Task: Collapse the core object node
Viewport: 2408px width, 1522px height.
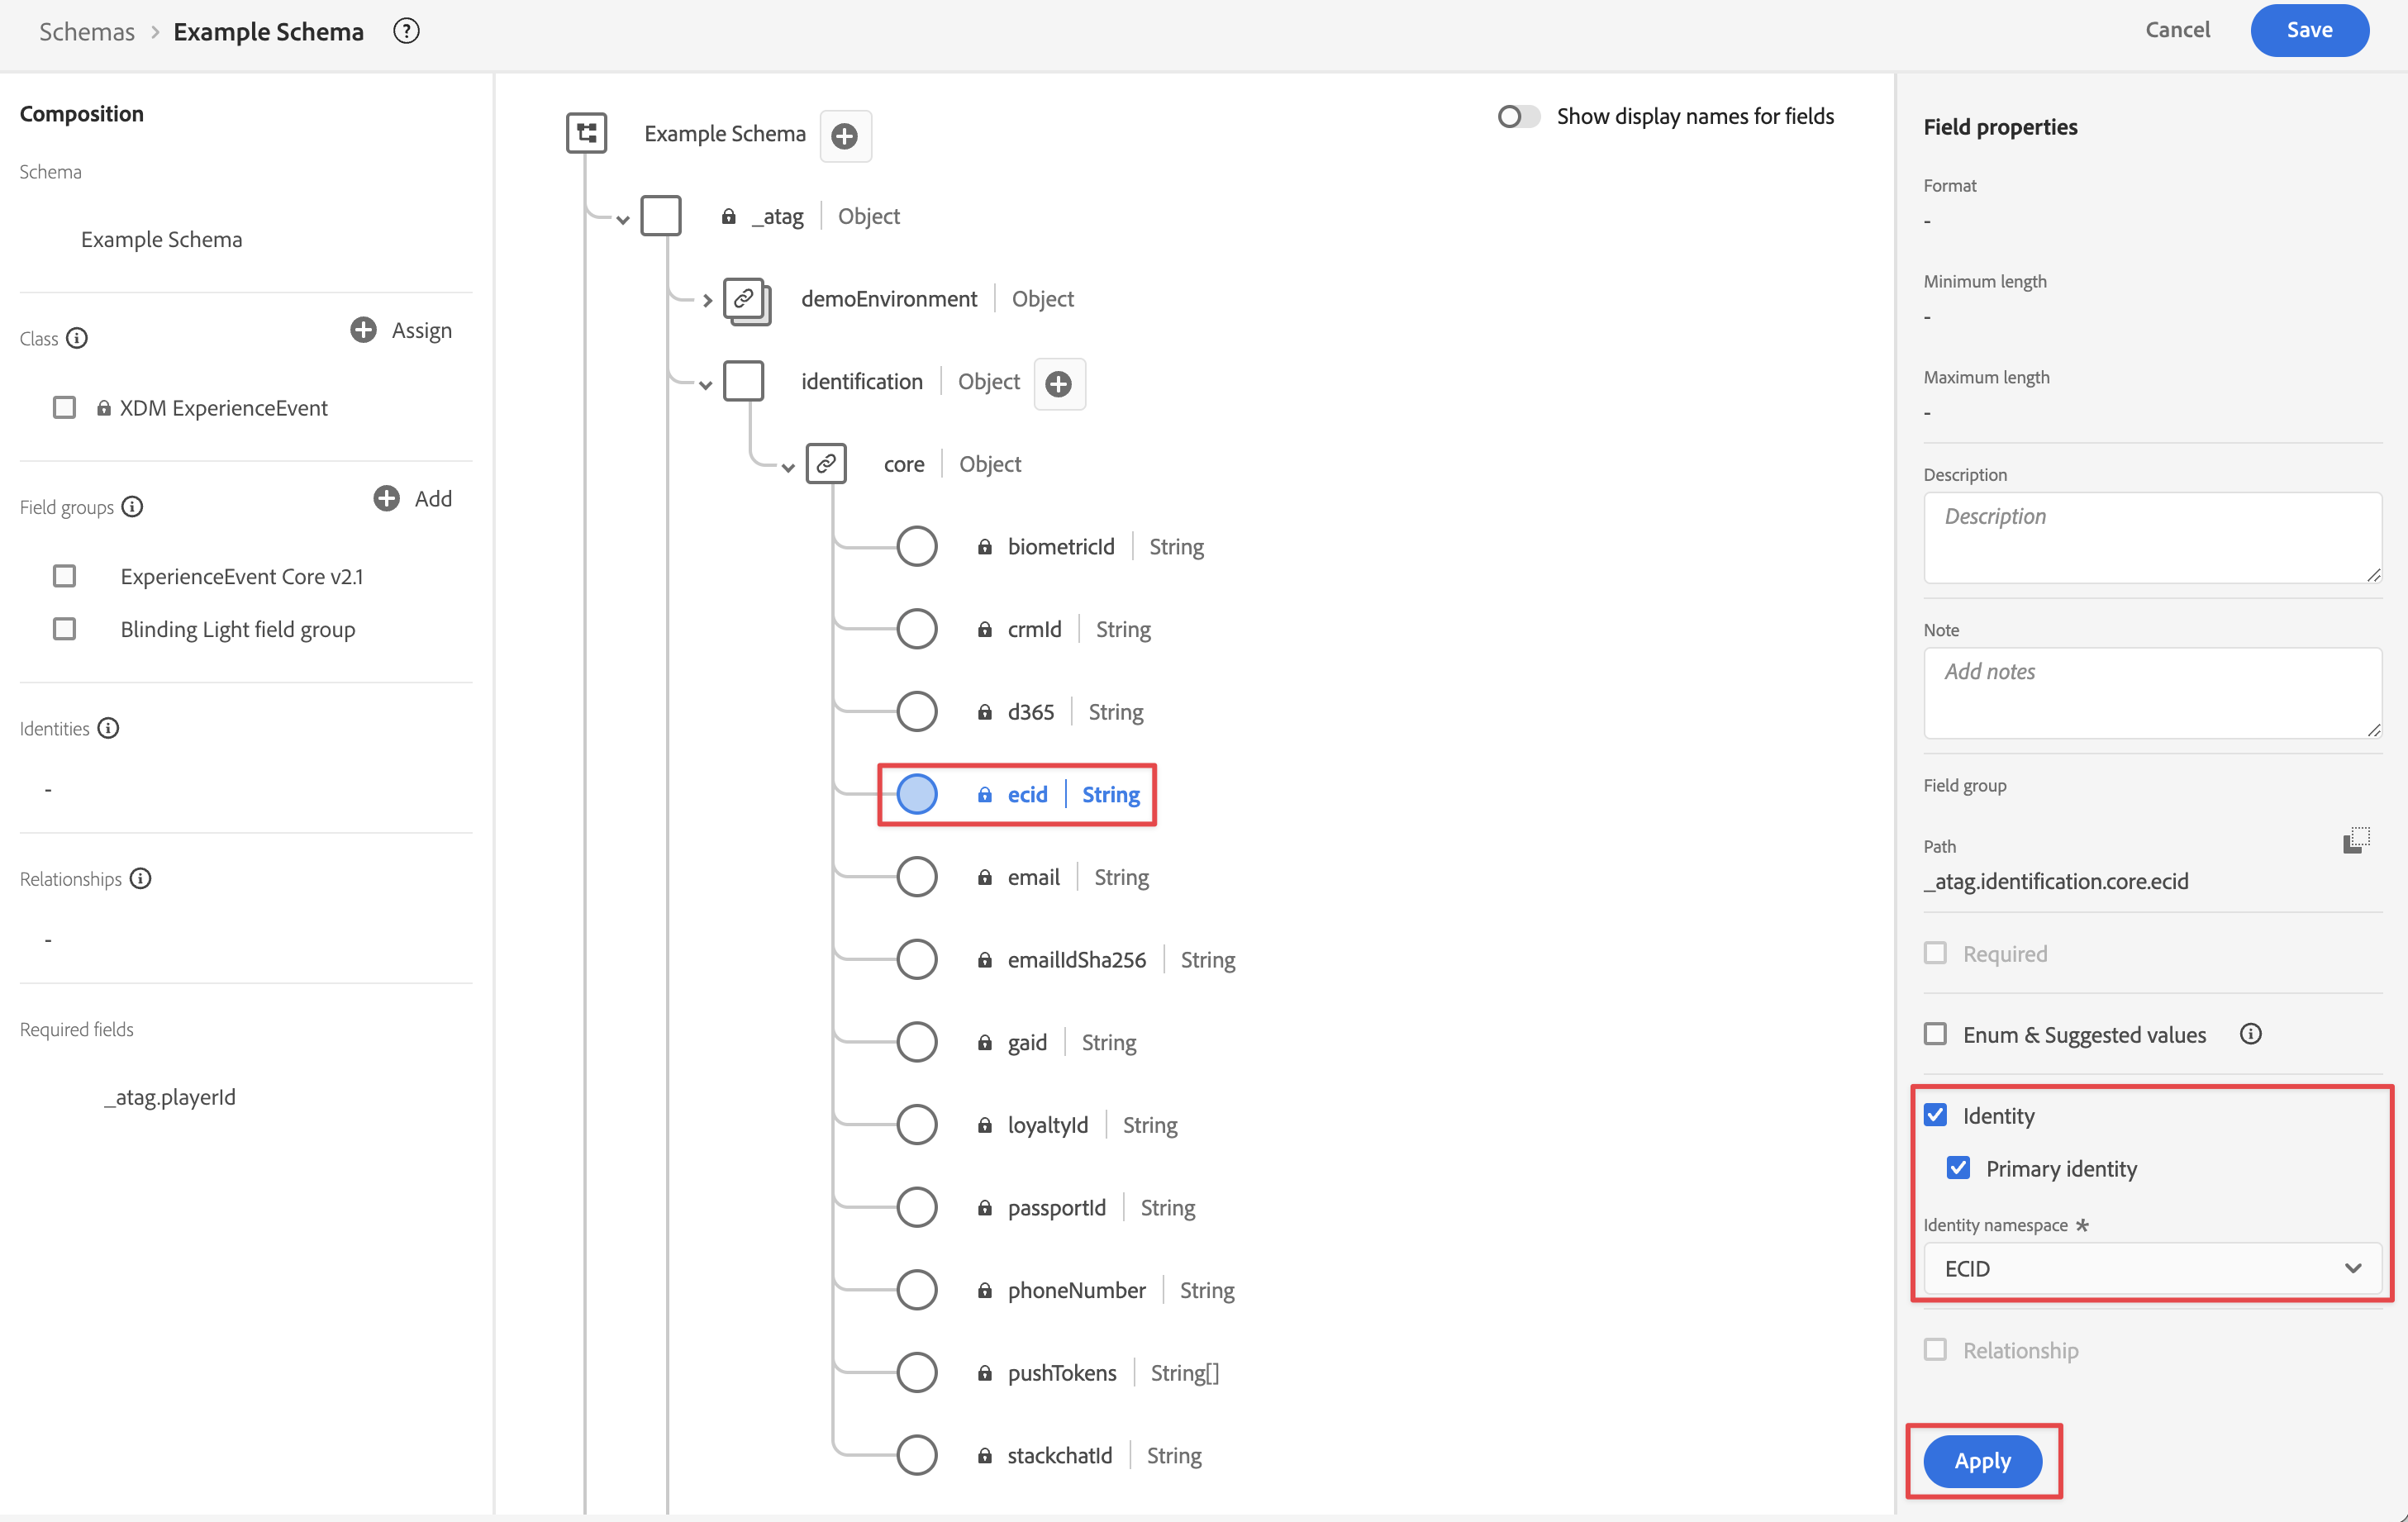Action: click(788, 467)
